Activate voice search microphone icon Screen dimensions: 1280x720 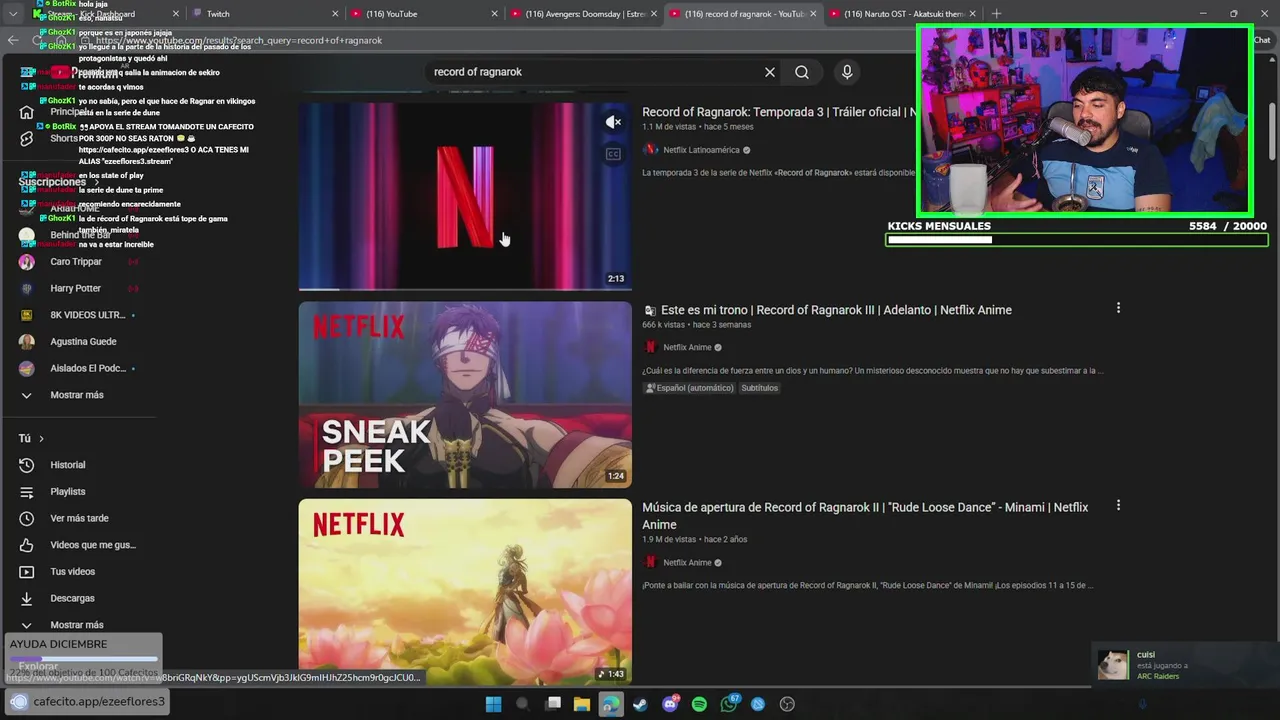[x=847, y=72]
